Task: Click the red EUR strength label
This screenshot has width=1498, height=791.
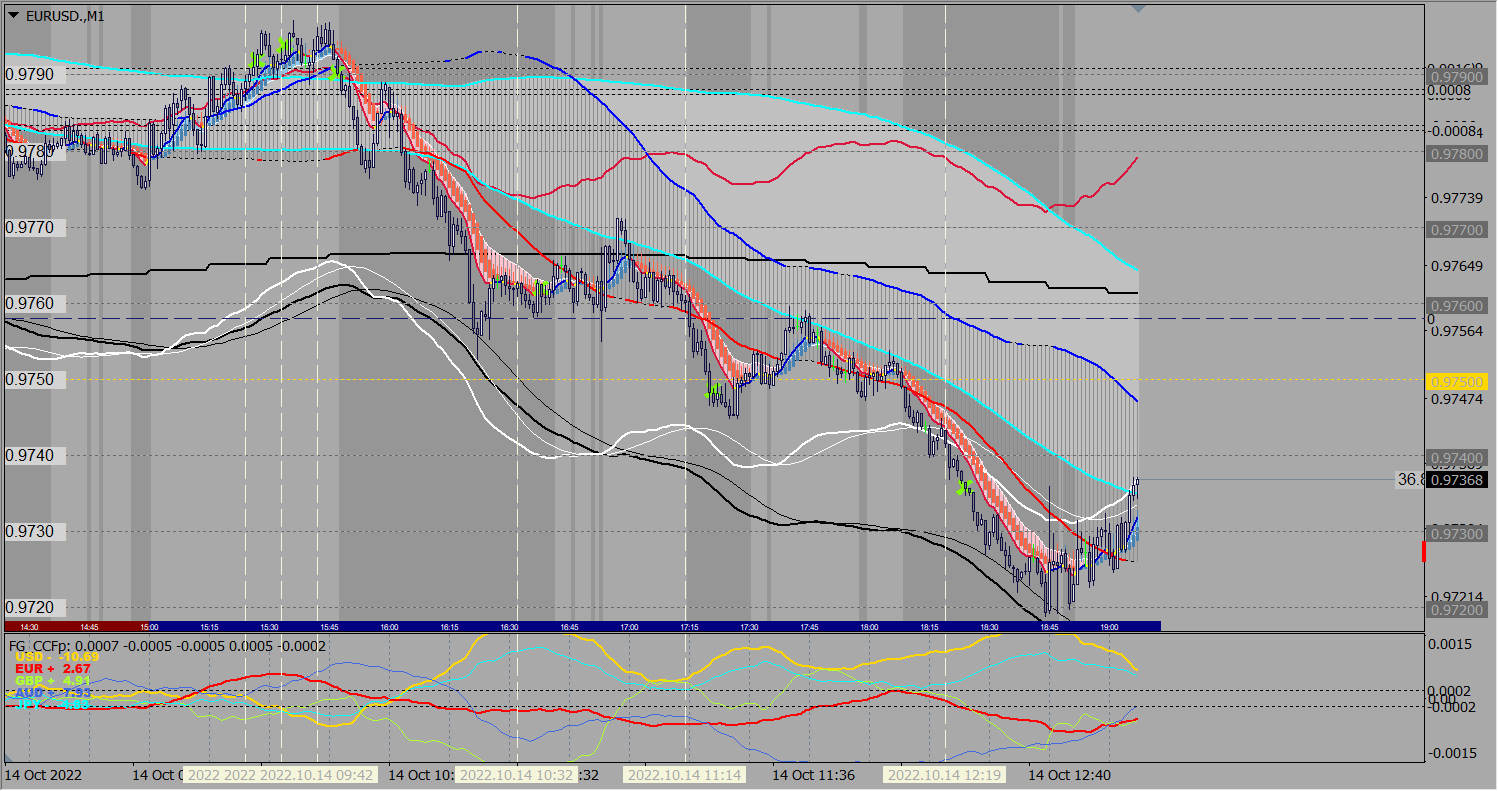Action: [x=53, y=669]
